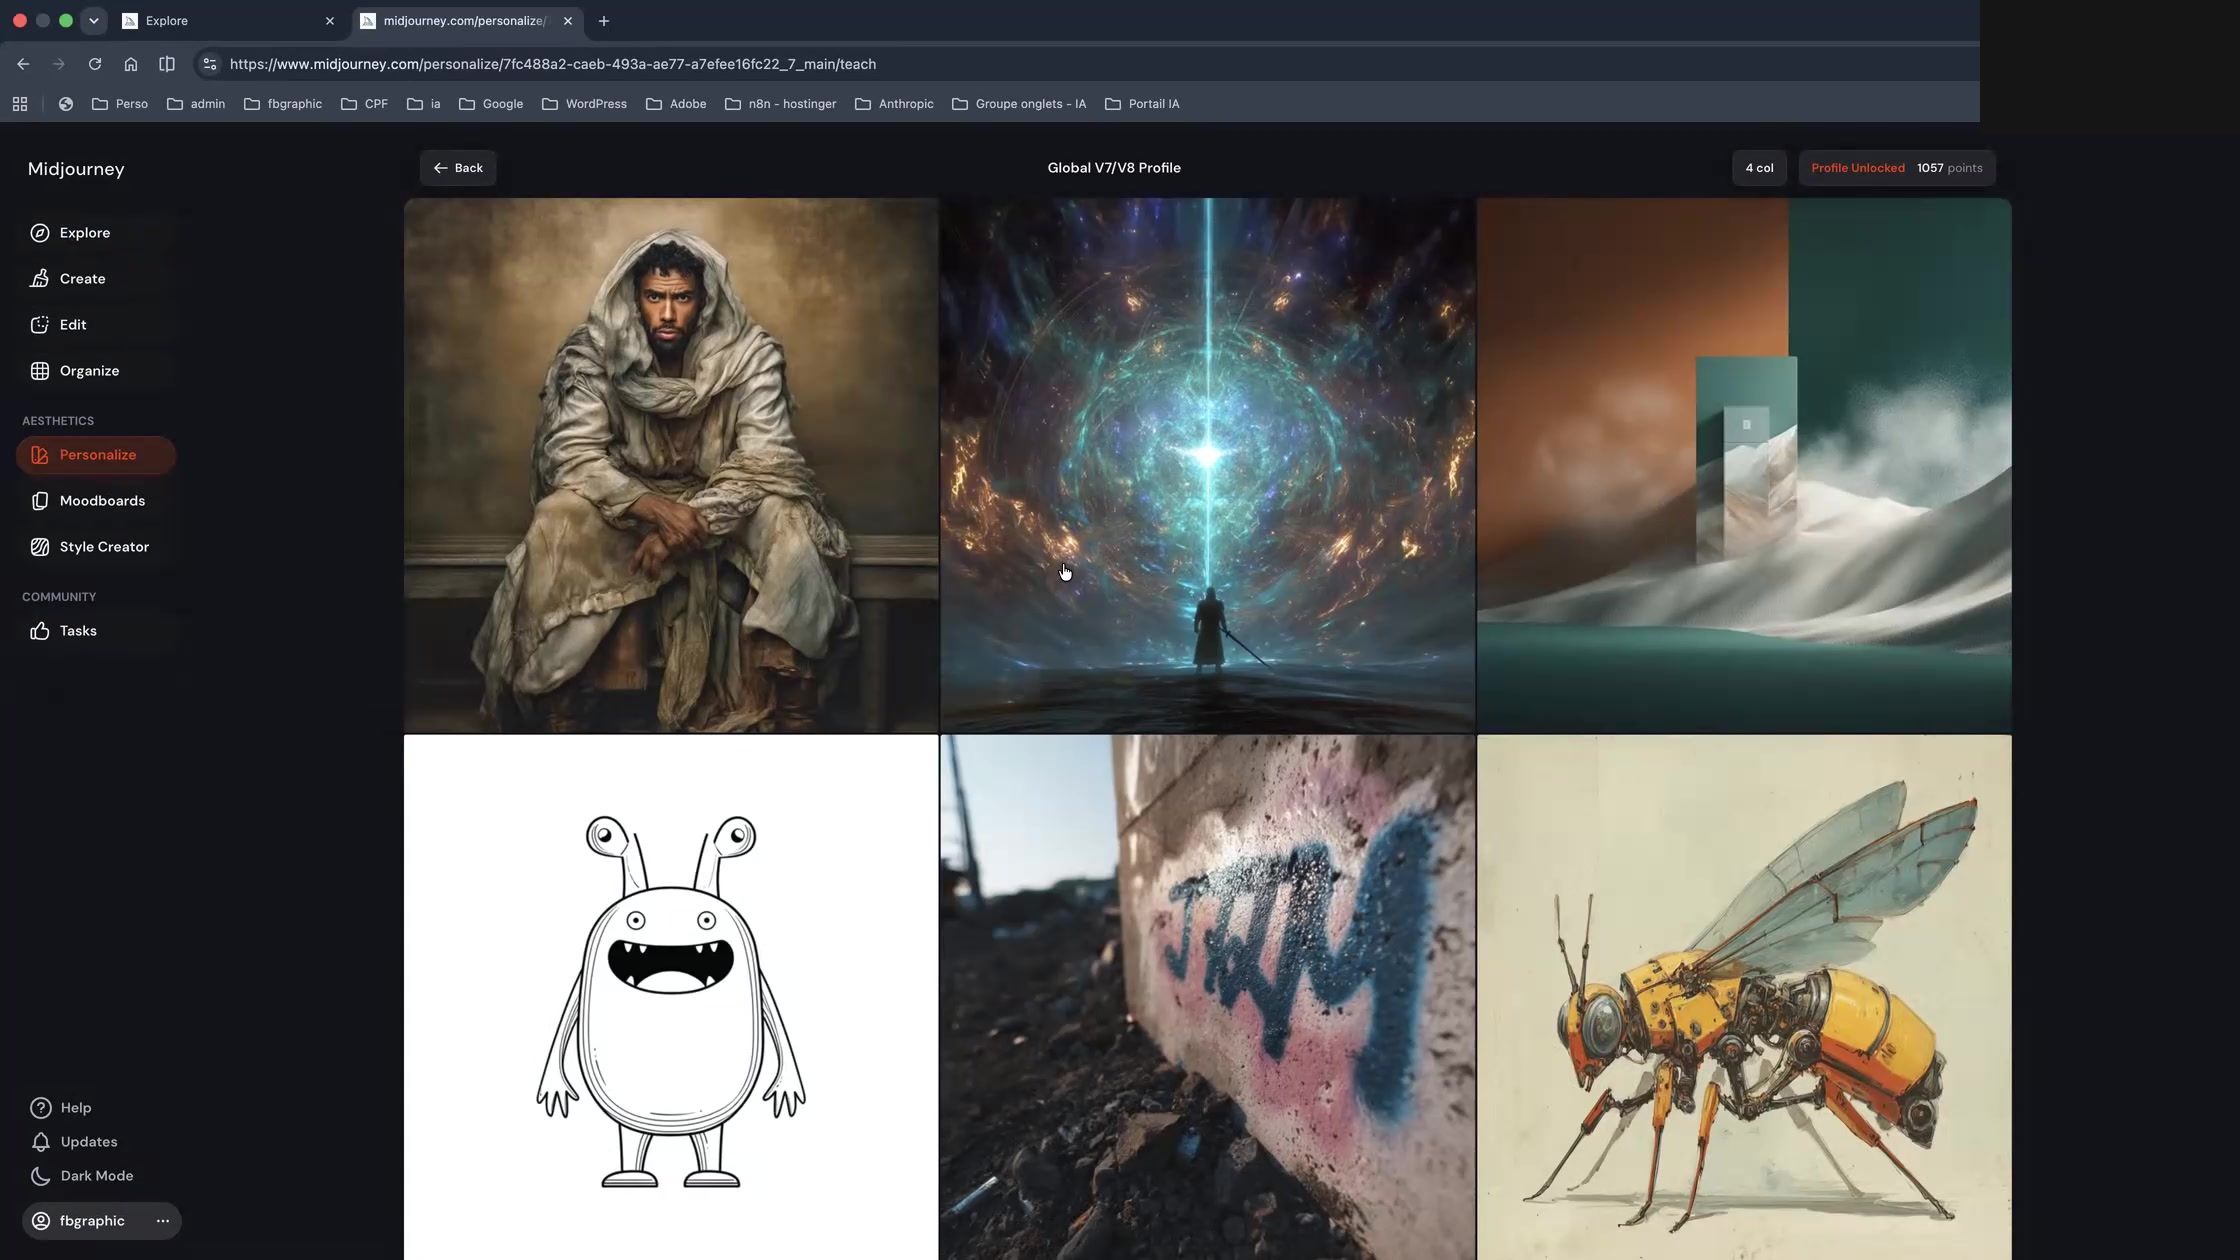Open the CPF bookmarks folder

(x=365, y=104)
